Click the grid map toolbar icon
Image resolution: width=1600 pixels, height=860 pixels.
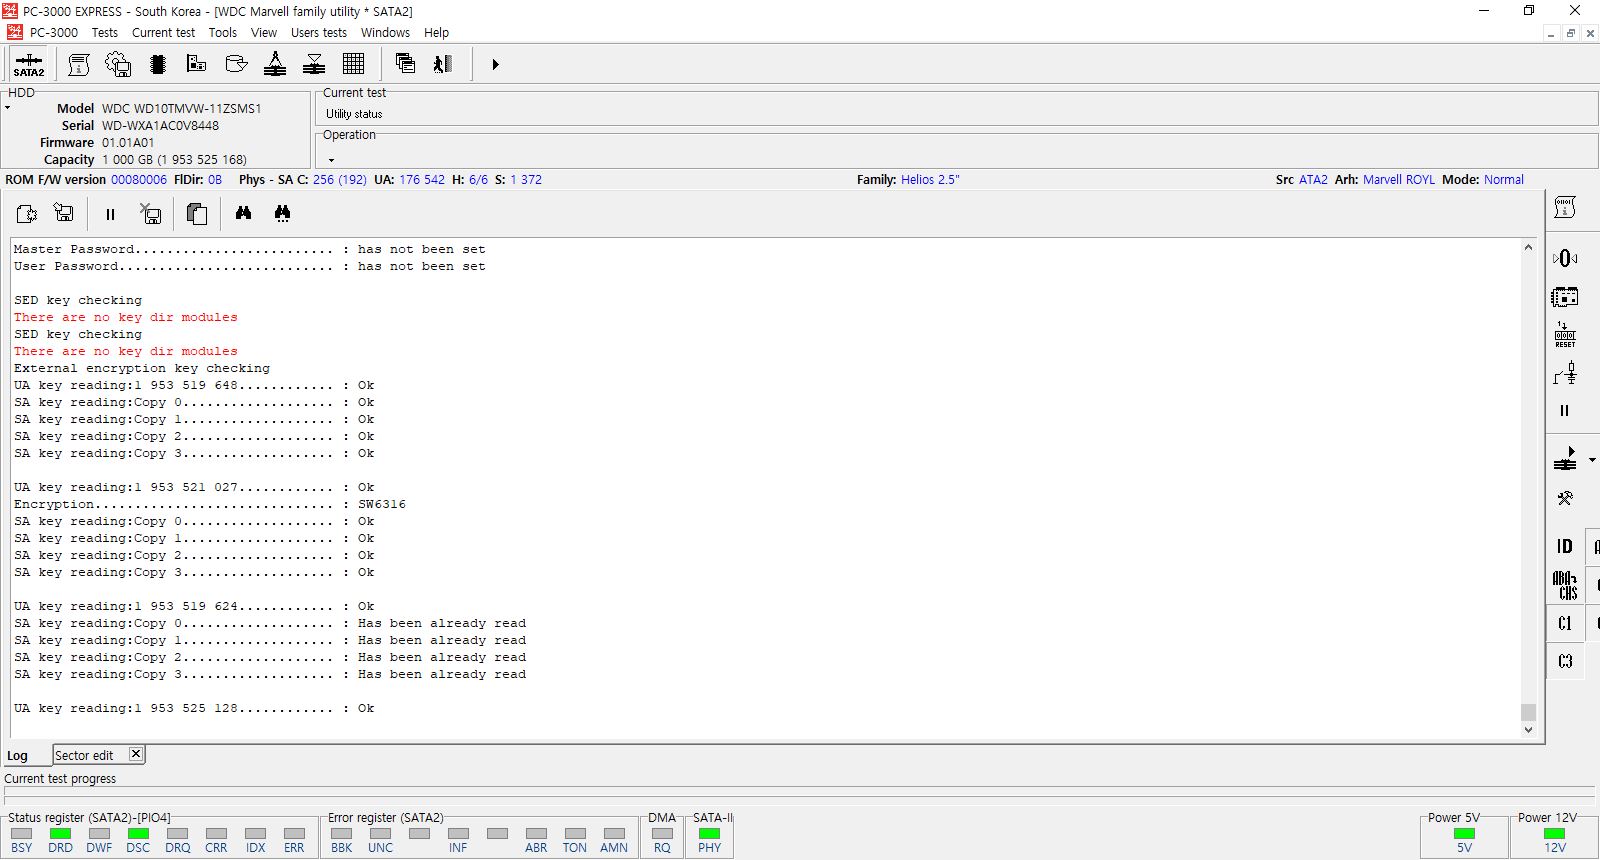[x=353, y=65]
